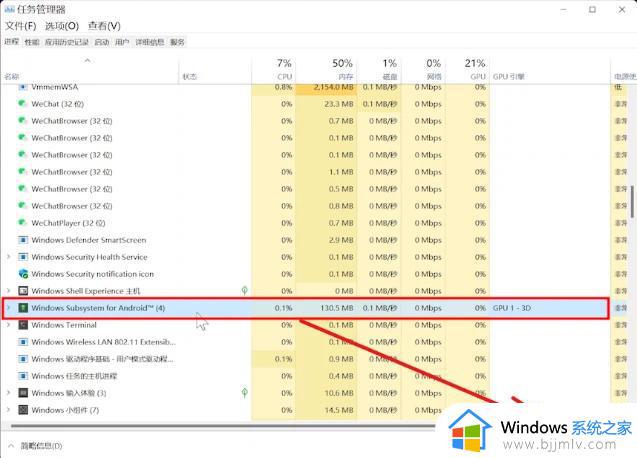
Task: Click green leaf status icon on 输入体验 row
Action: click(245, 392)
